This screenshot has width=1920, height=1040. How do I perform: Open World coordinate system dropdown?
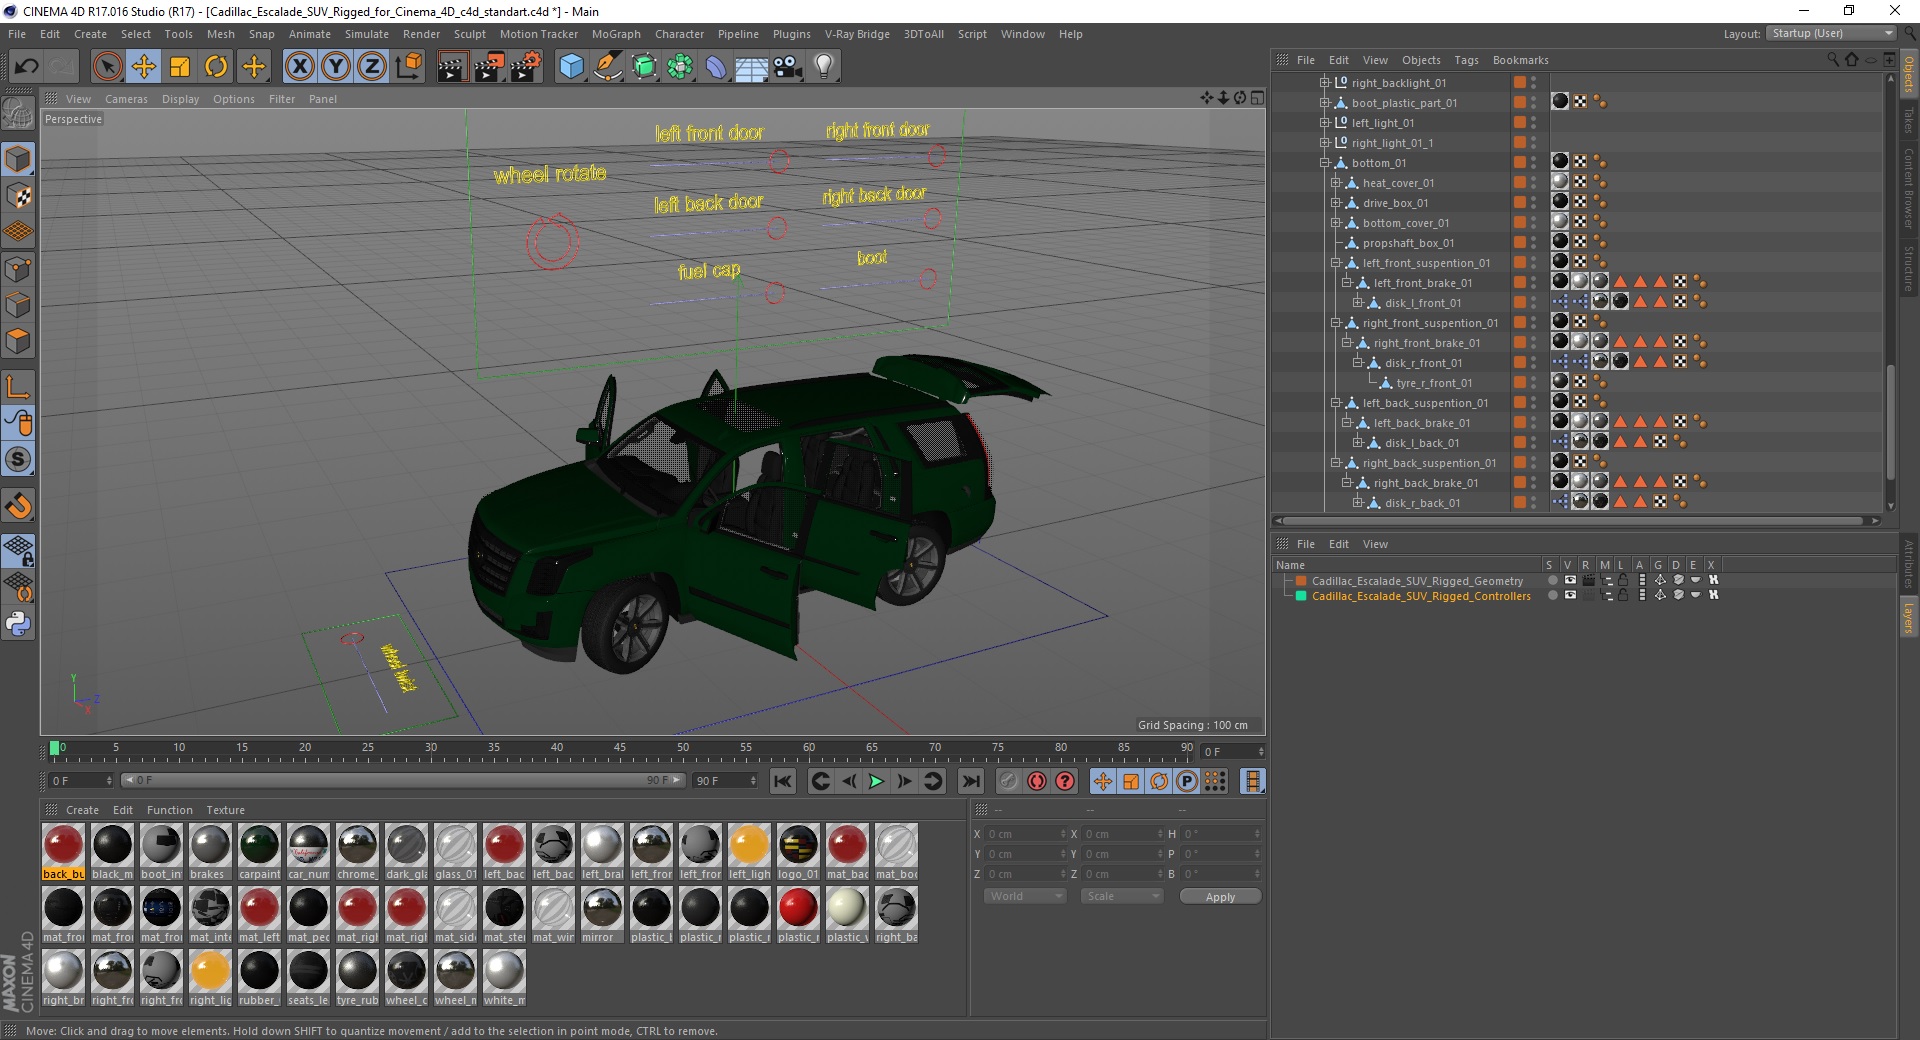click(x=1025, y=896)
